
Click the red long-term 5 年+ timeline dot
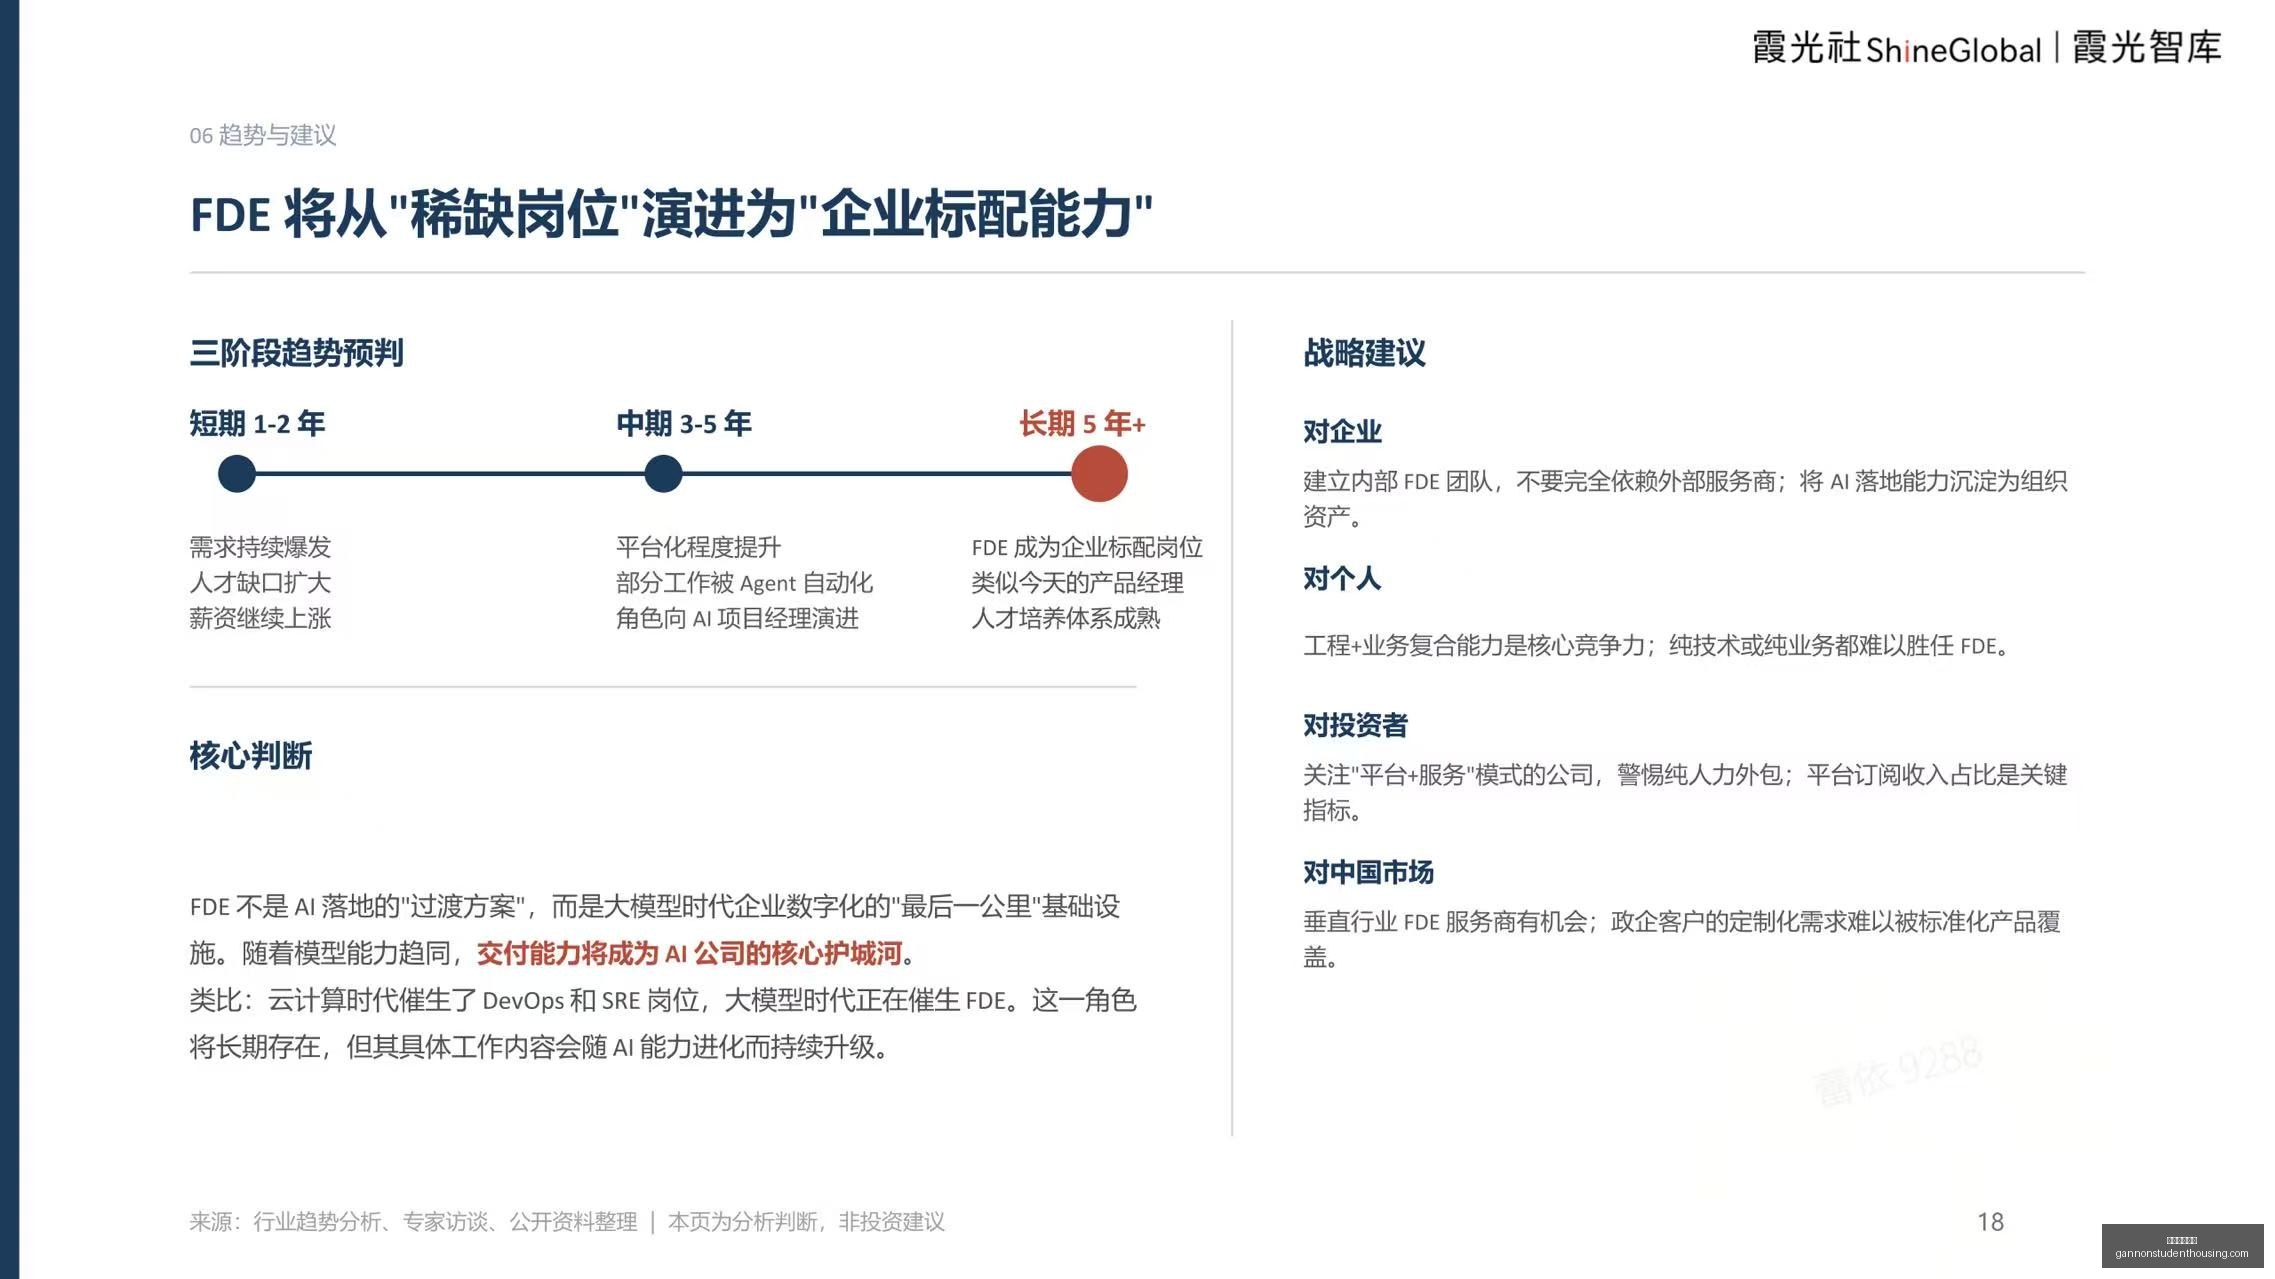point(1099,473)
